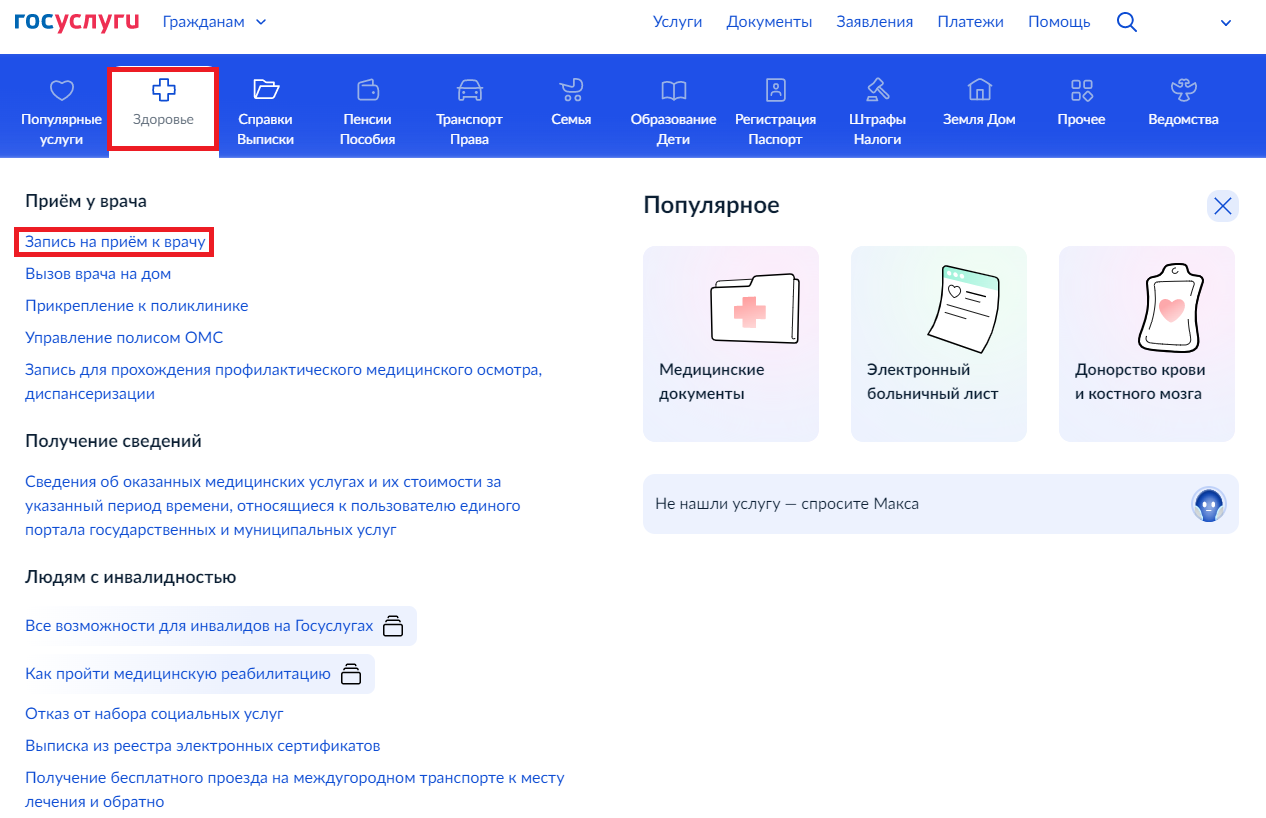
Task: Open the Транспорт Права car icon category
Action: [x=469, y=110]
